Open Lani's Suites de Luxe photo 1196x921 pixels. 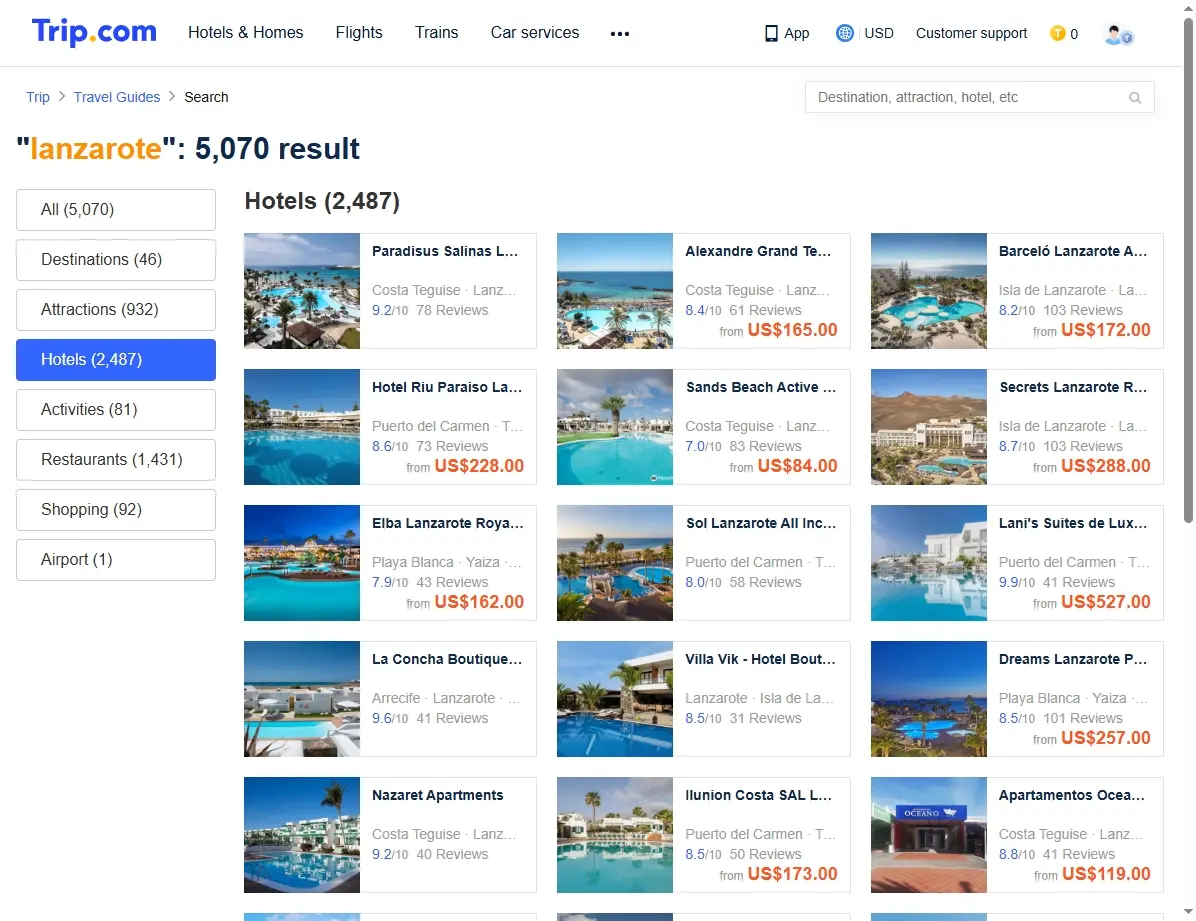tap(929, 563)
